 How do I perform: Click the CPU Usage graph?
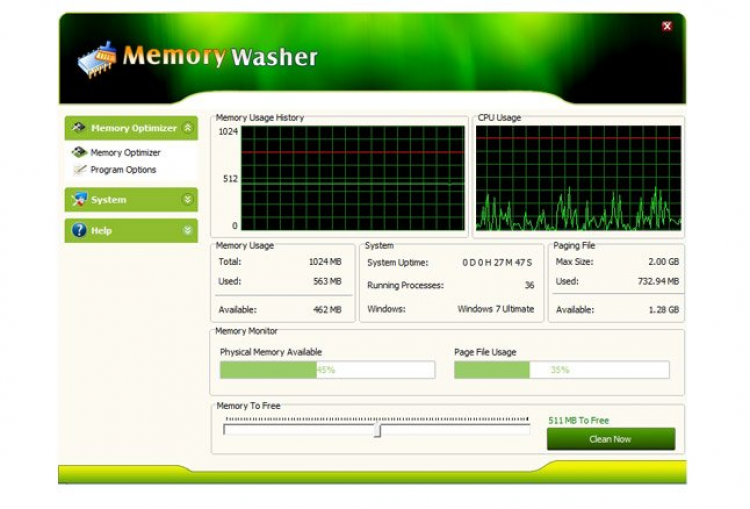(x=578, y=178)
